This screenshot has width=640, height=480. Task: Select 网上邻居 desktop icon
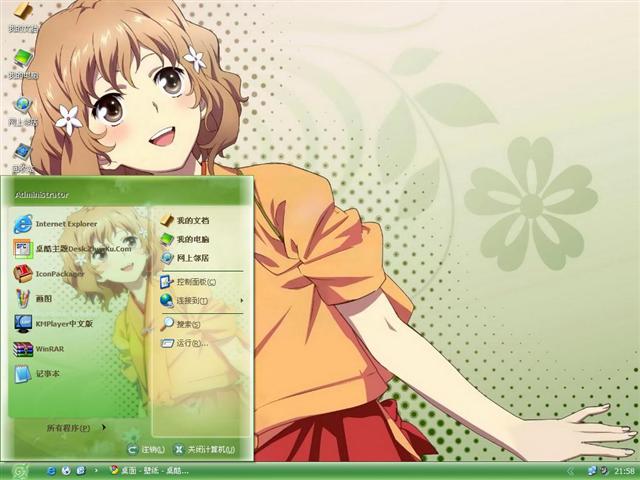pos(23,111)
